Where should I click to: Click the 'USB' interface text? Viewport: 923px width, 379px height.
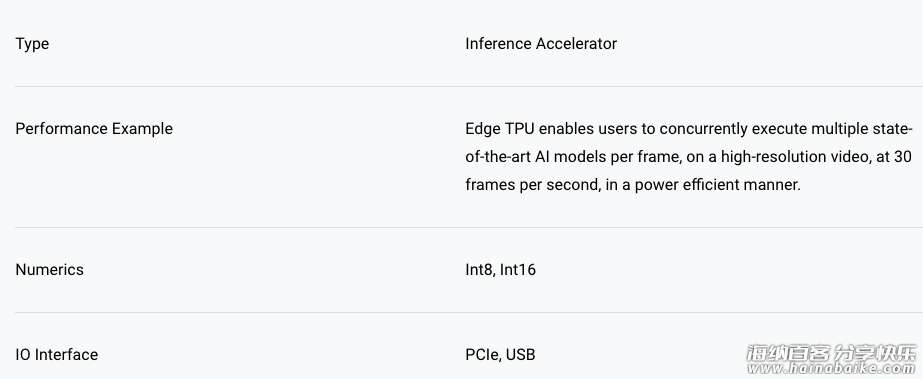[x=521, y=355]
